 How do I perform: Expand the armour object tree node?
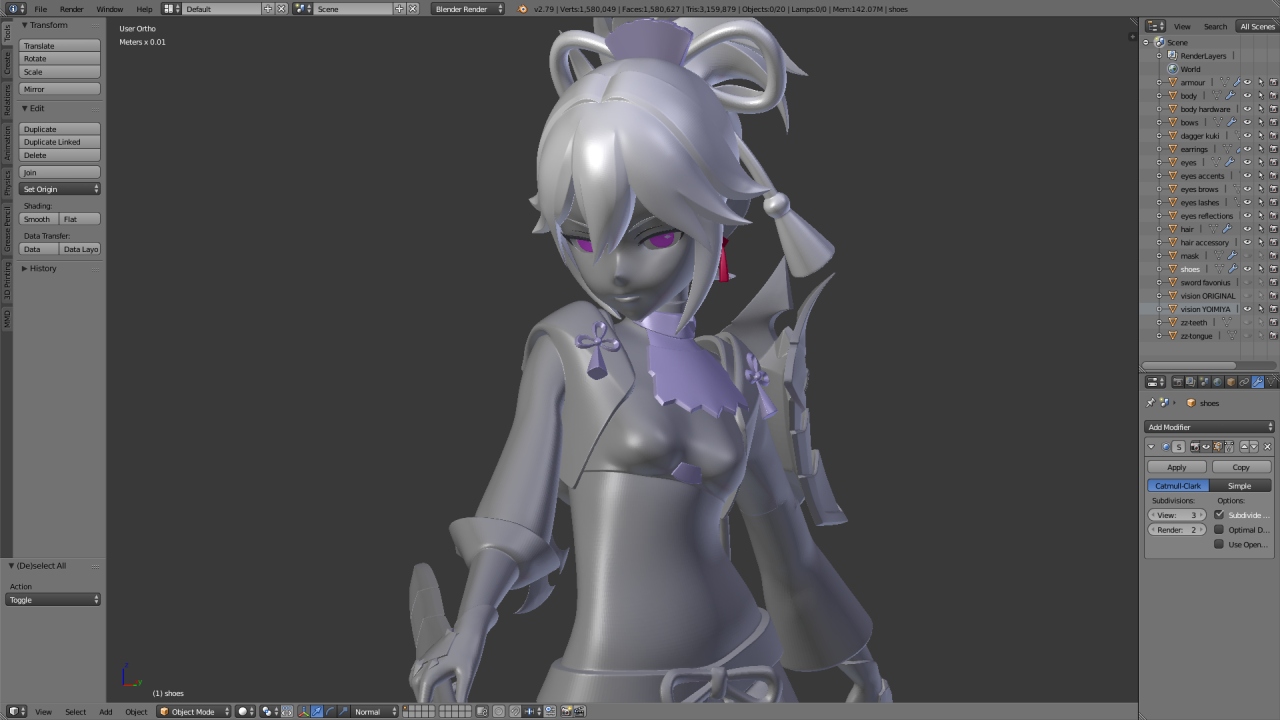click(1160, 82)
